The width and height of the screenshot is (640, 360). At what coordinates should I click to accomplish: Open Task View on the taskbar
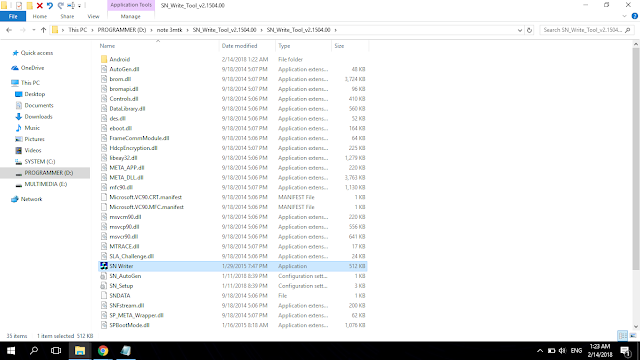pos(56,351)
